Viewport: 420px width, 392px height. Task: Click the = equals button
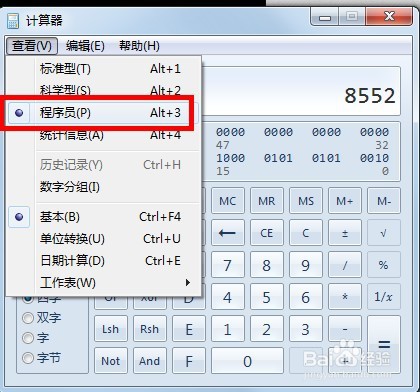384,345
